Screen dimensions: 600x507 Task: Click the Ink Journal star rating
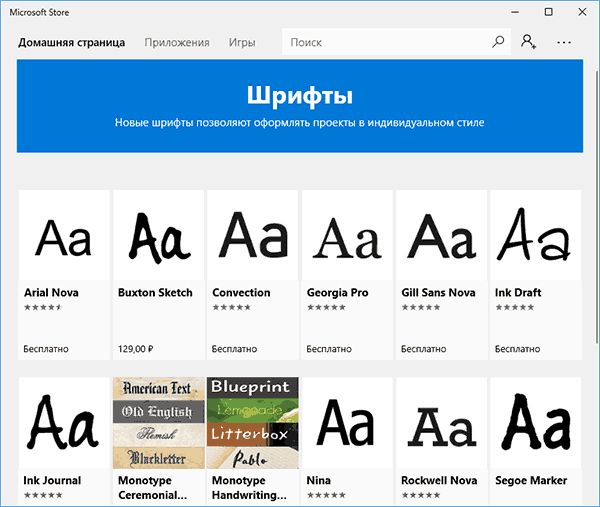(x=43, y=495)
